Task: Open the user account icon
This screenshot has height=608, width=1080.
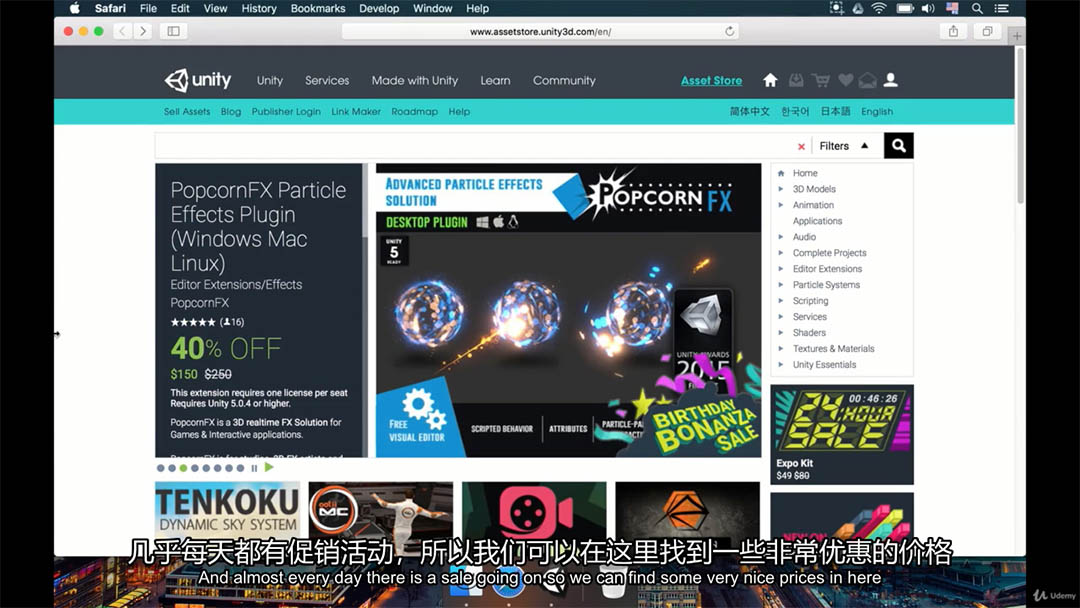Action: [891, 80]
